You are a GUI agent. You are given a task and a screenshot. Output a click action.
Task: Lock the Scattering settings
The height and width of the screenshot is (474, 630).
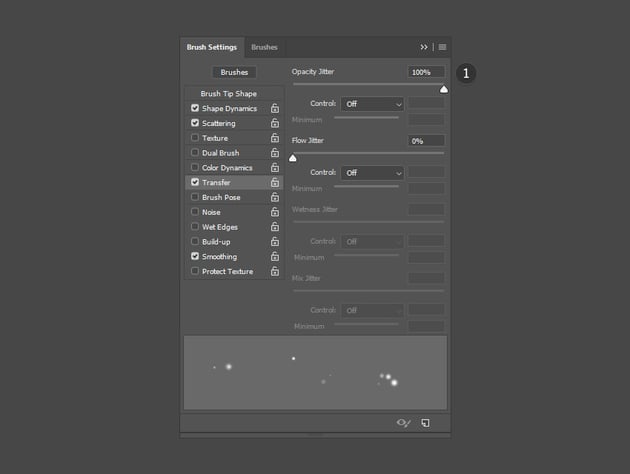pos(275,123)
